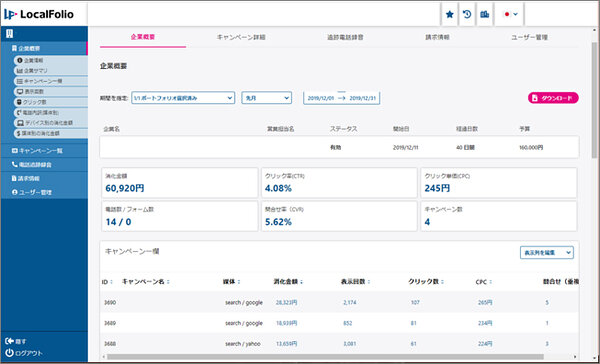Click the LocalFolio logo
This screenshot has height=364, width=600.
(x=39, y=15)
